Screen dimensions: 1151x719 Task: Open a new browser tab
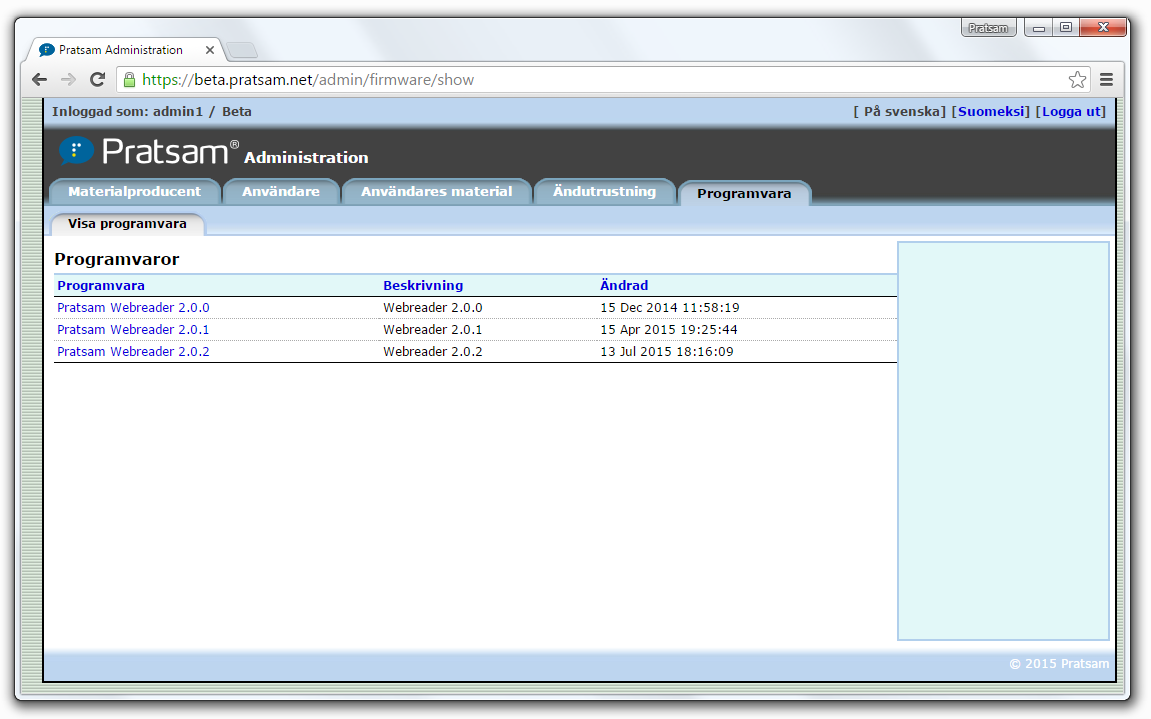[243, 48]
